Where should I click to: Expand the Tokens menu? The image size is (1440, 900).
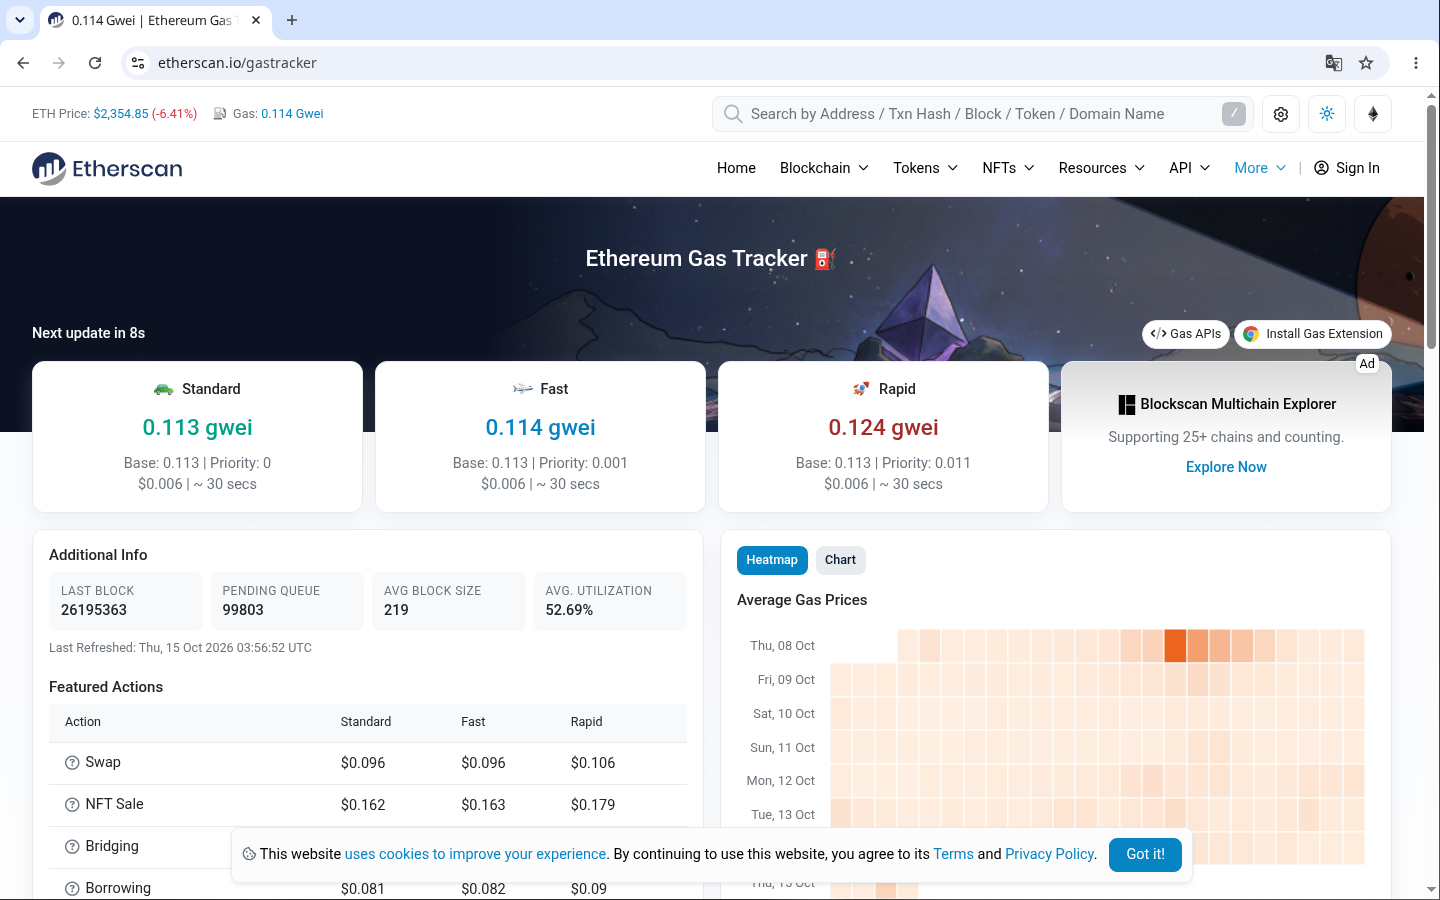(925, 168)
